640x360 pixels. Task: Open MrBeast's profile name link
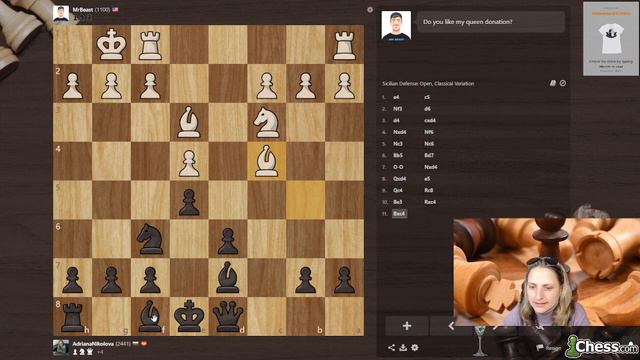[x=83, y=9]
